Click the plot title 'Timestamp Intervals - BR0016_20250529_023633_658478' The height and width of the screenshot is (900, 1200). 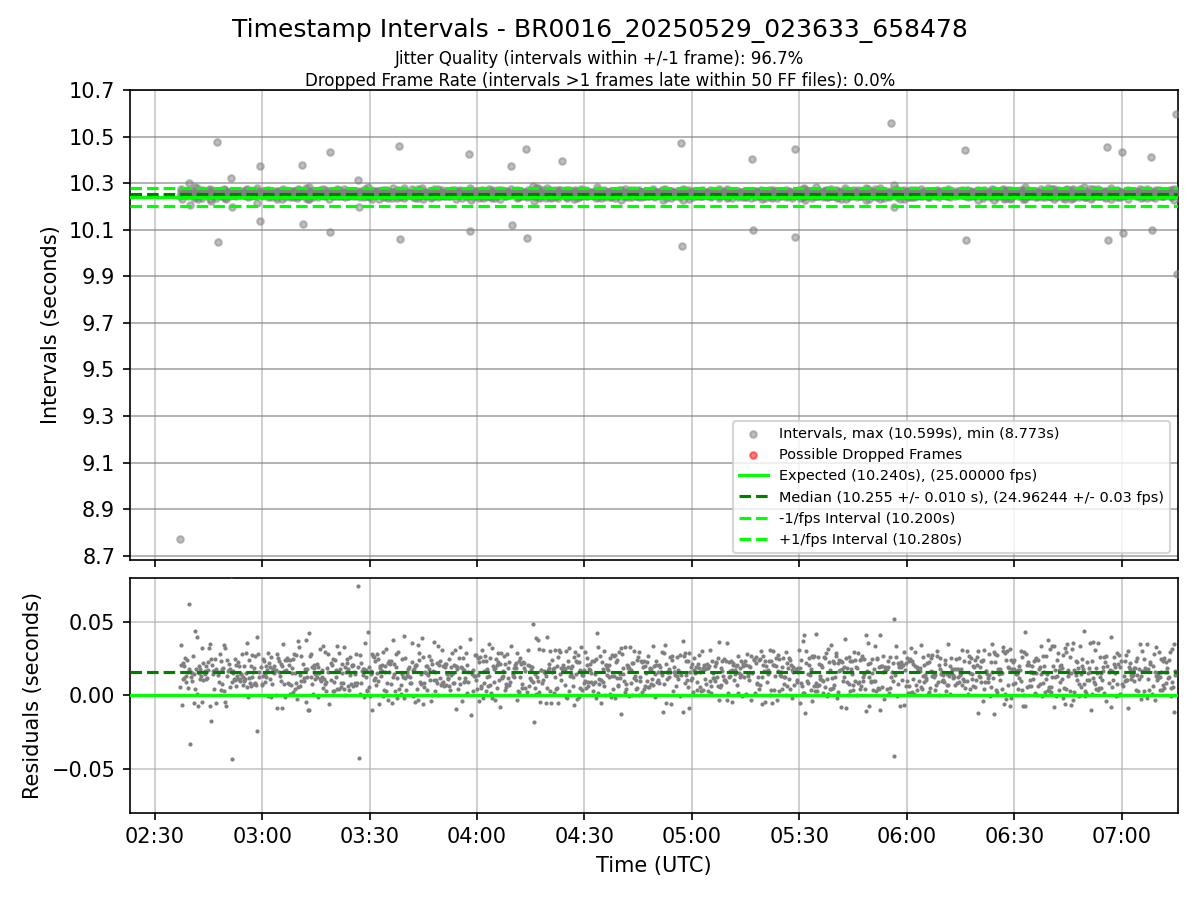coord(599,29)
